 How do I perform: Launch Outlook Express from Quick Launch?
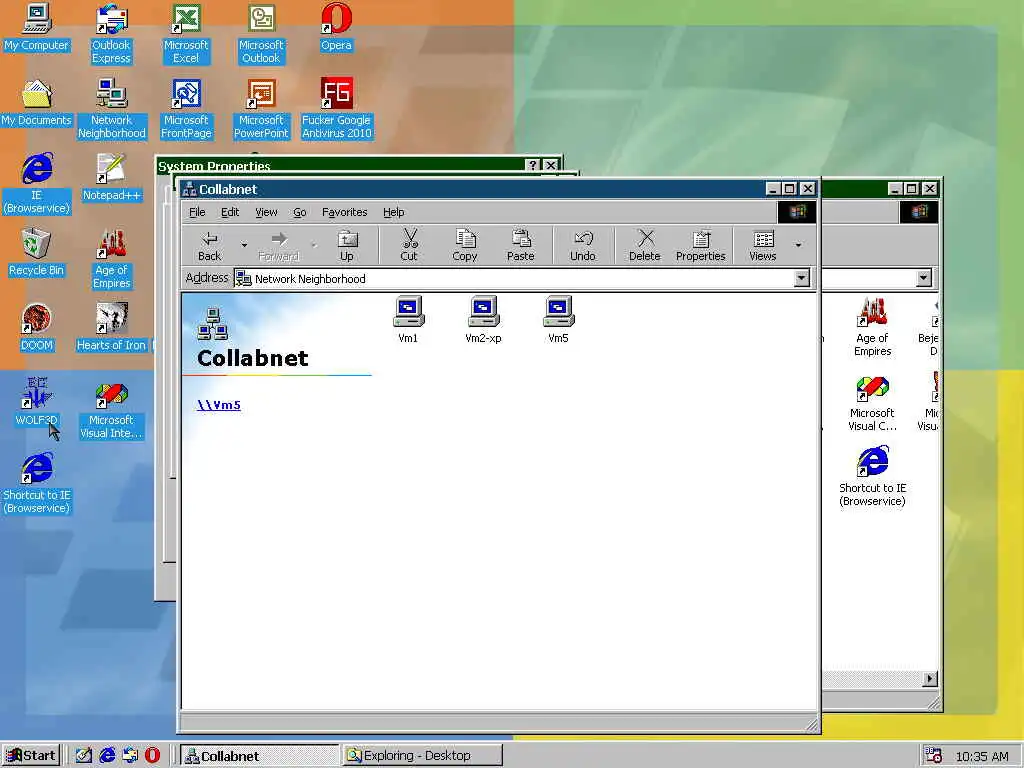(130, 756)
